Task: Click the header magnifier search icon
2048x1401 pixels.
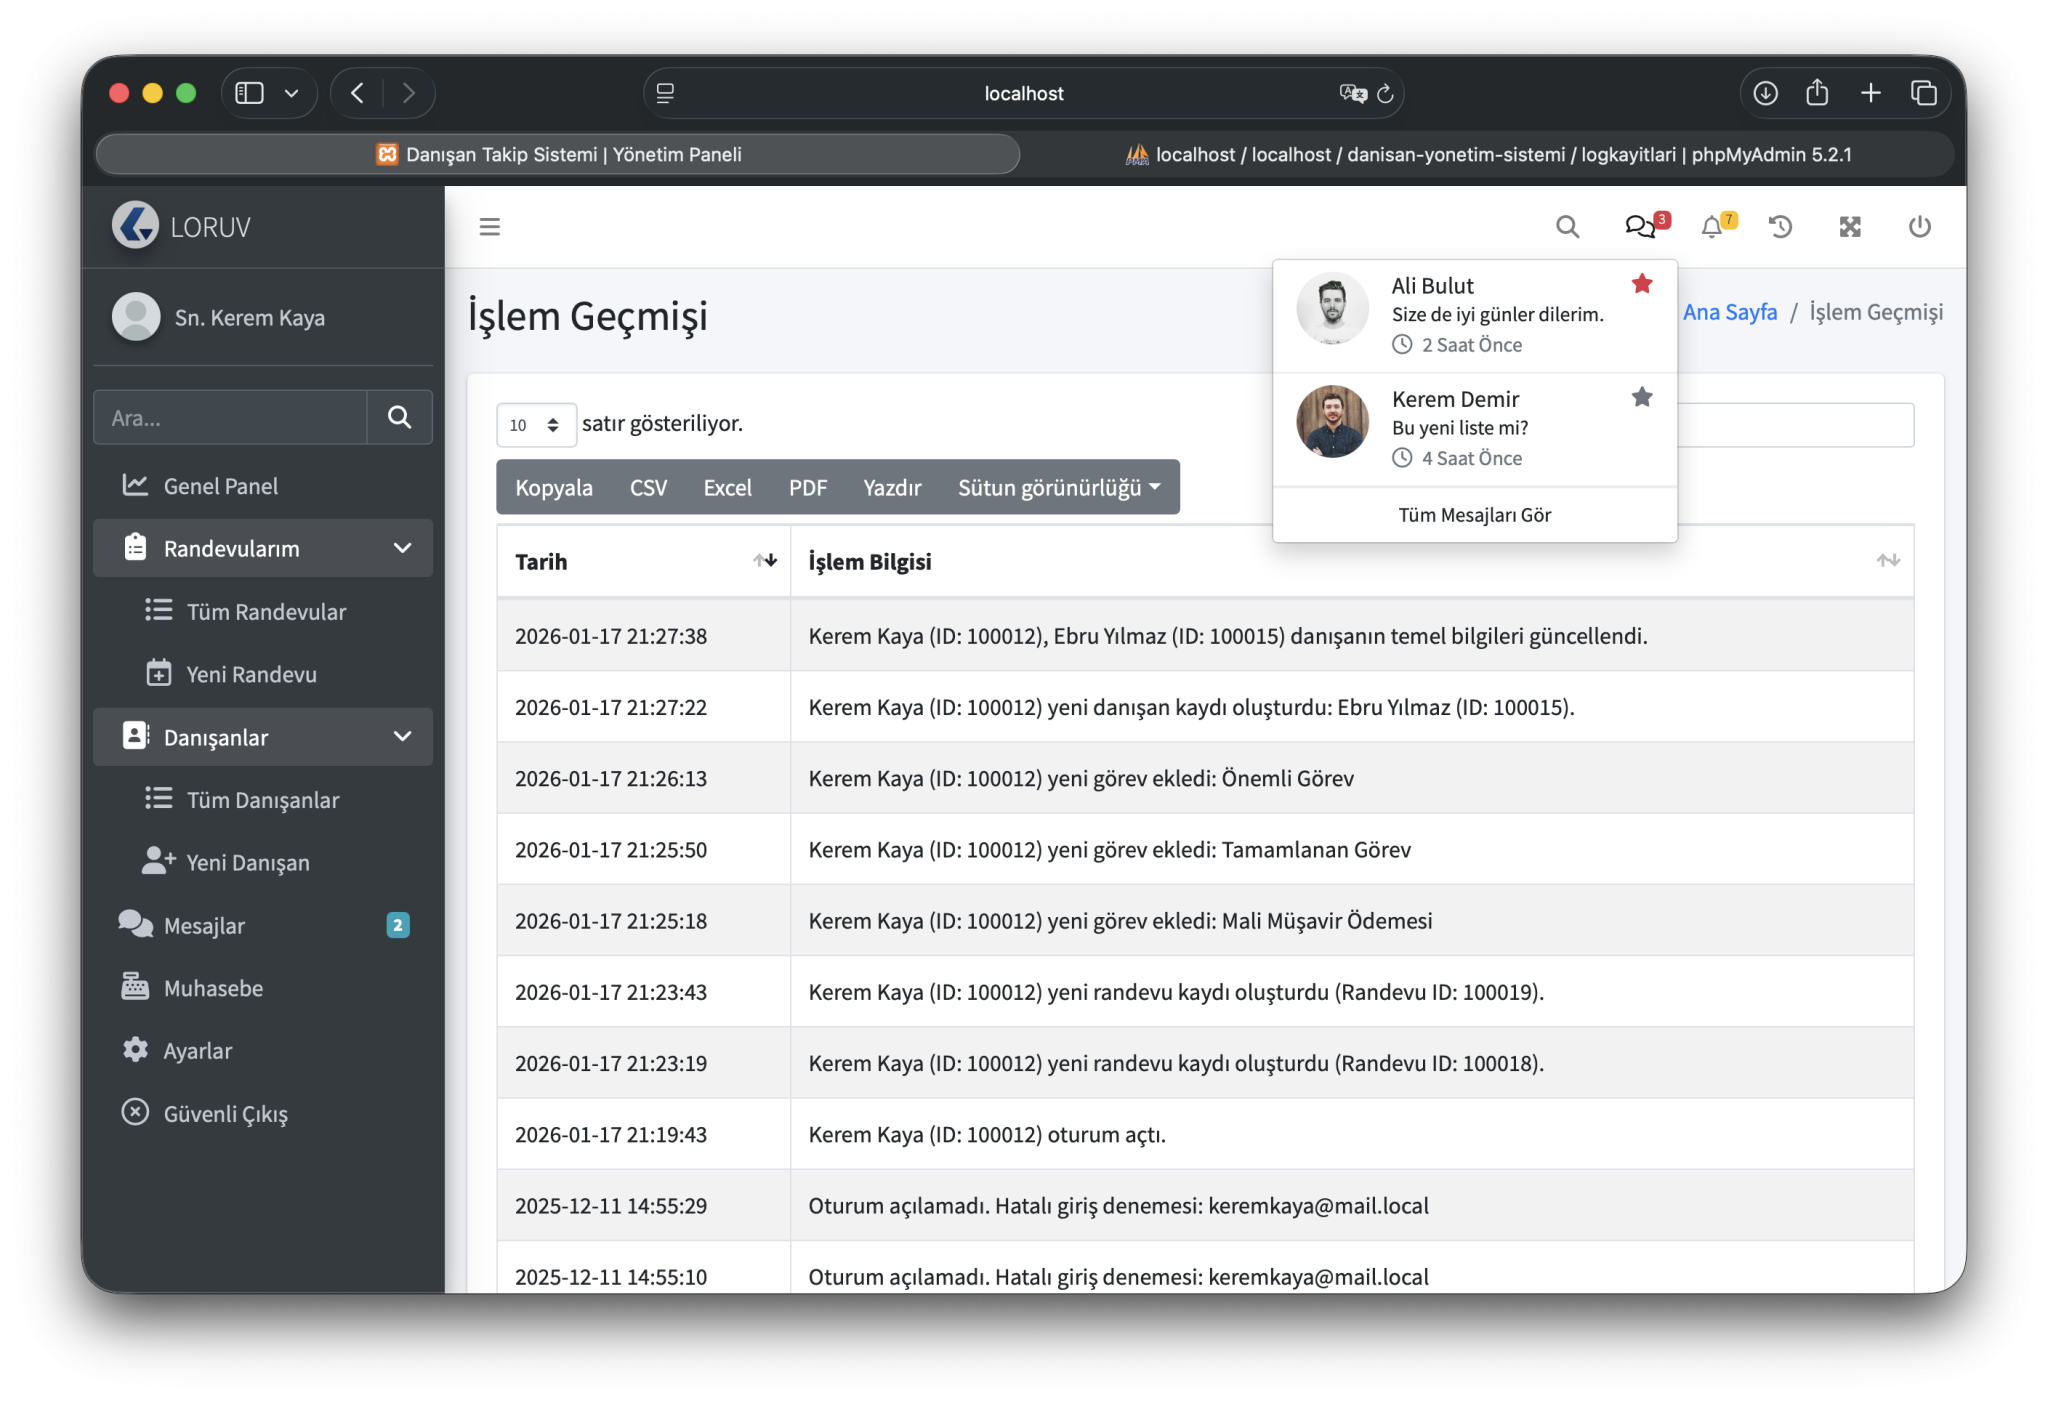Action: click(x=1567, y=227)
